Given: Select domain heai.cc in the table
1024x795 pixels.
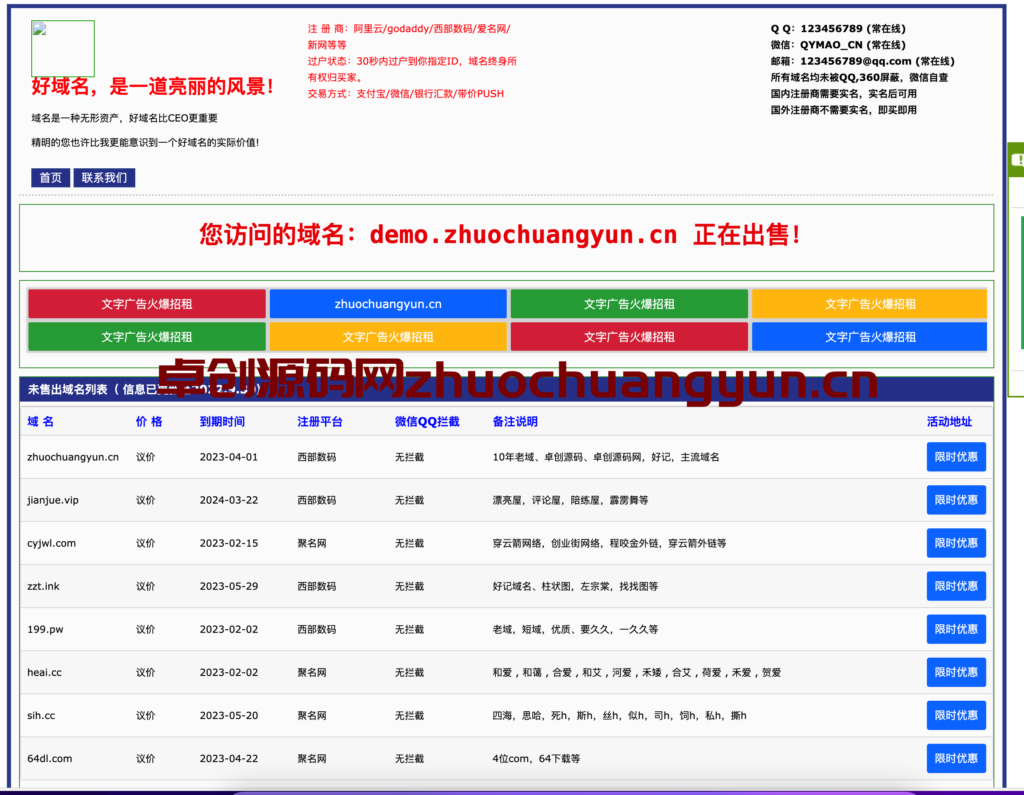Looking at the screenshot, I should click(x=44, y=672).
